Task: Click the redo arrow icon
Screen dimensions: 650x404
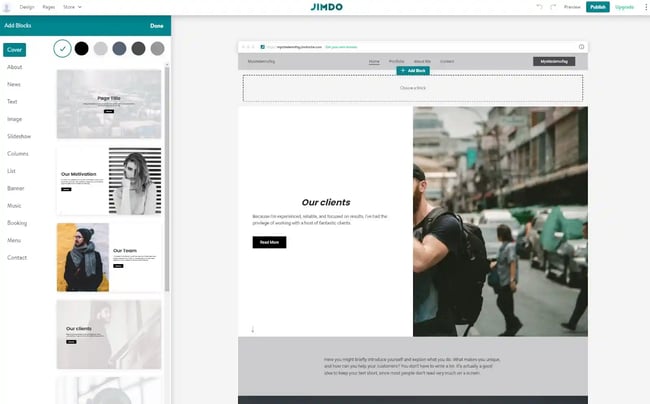Action: pyautogui.click(x=554, y=6)
